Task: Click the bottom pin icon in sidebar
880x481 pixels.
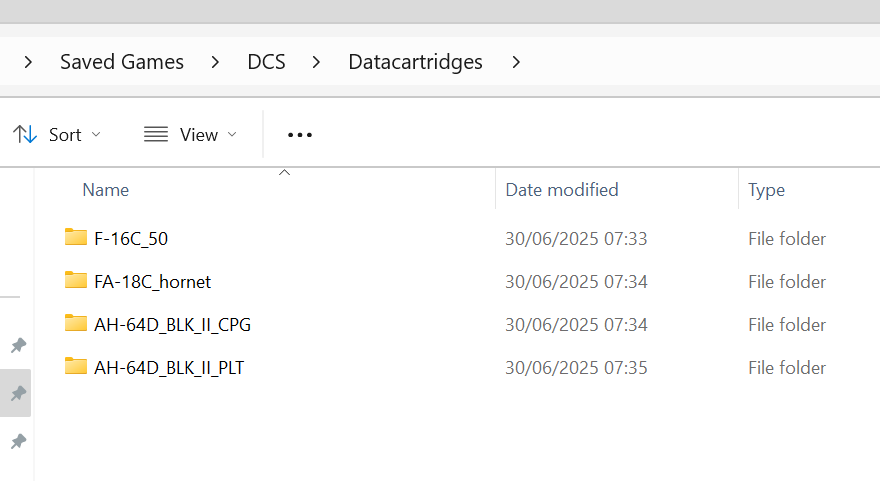Action: (x=18, y=441)
